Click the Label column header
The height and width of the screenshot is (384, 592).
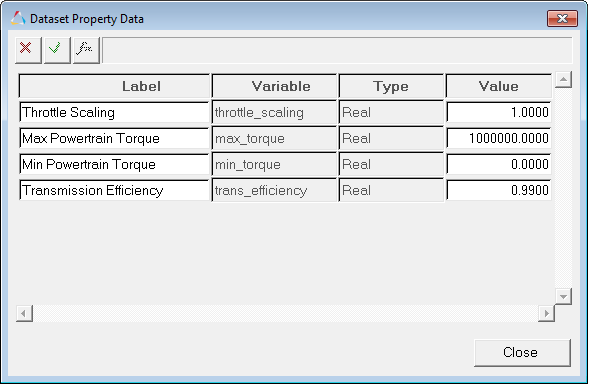(x=114, y=86)
